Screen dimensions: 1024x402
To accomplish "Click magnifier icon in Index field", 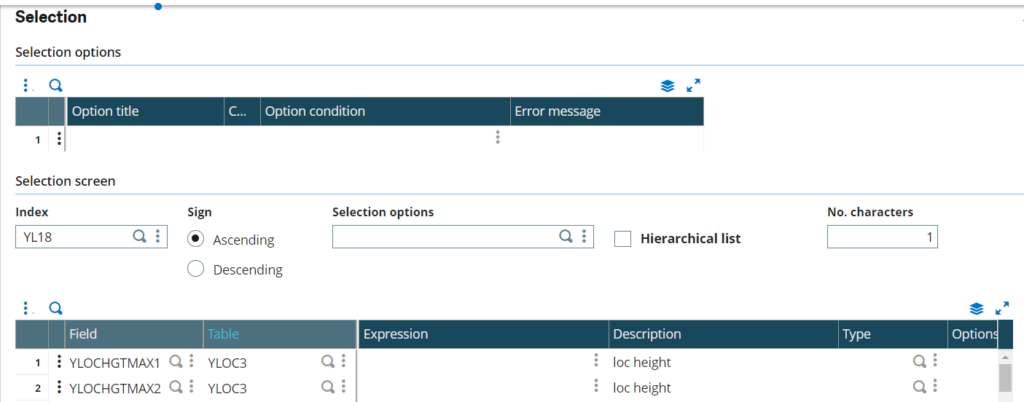I will pos(140,237).
